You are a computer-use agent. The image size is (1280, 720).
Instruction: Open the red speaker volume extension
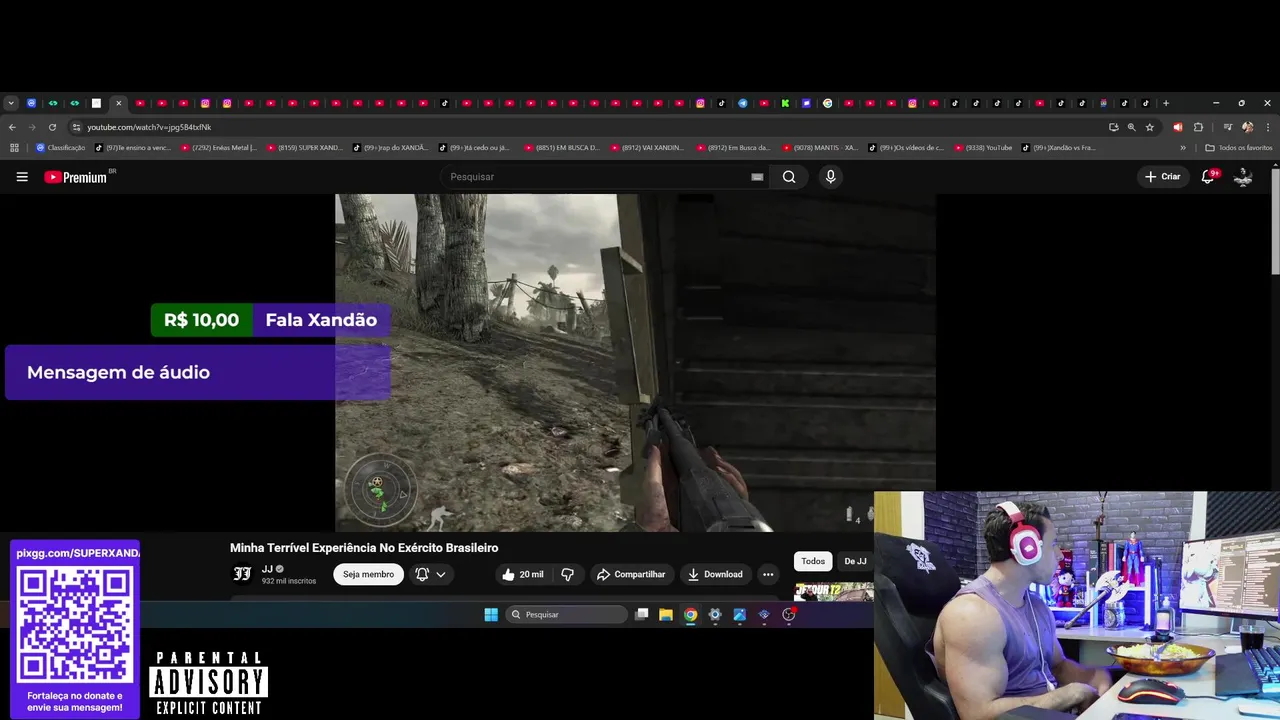tap(1177, 127)
